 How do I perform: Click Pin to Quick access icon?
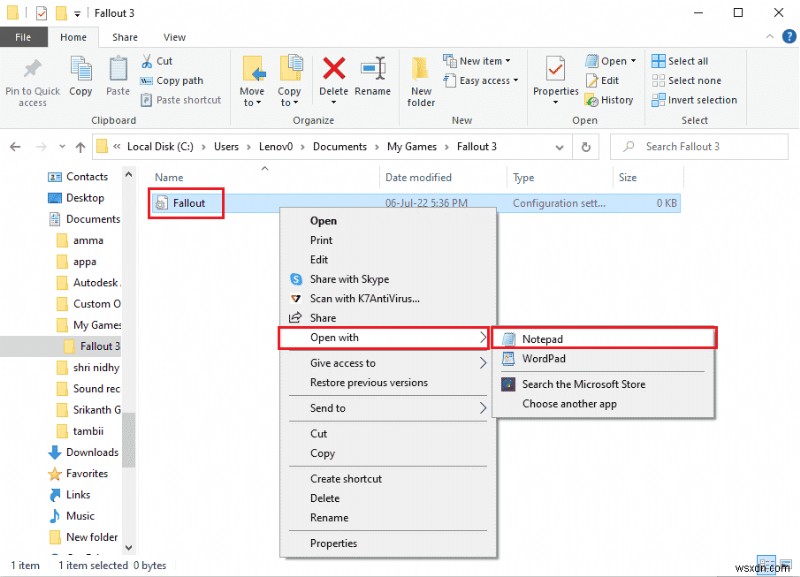click(x=33, y=68)
